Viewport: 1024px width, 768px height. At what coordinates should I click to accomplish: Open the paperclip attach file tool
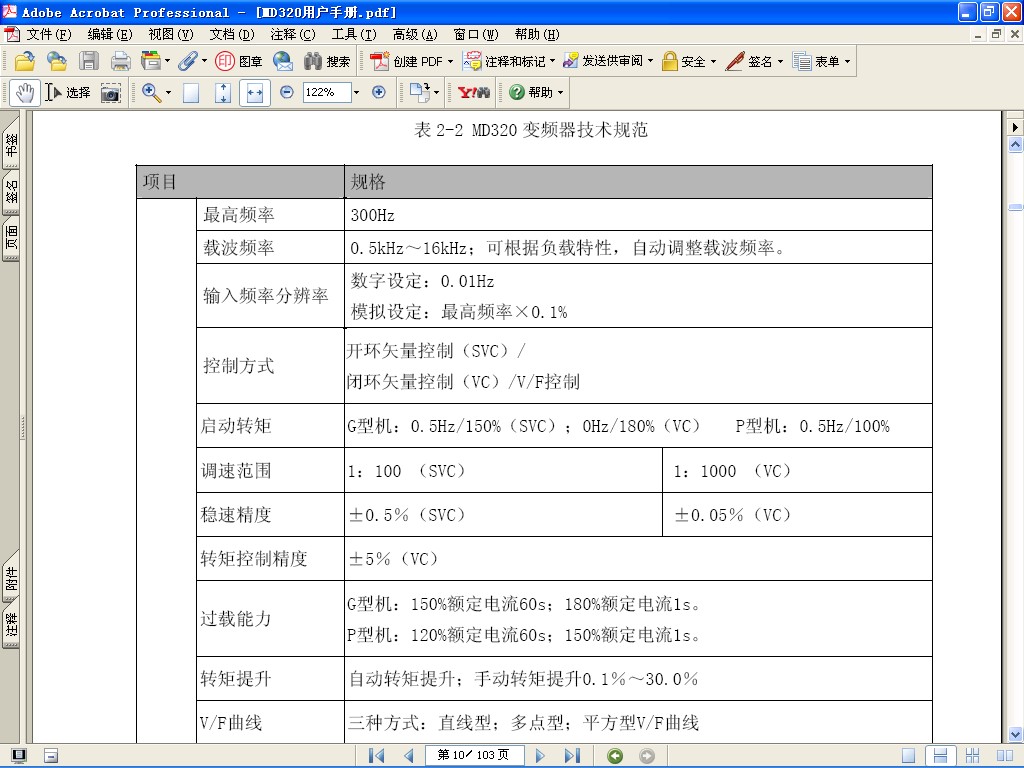pos(187,61)
